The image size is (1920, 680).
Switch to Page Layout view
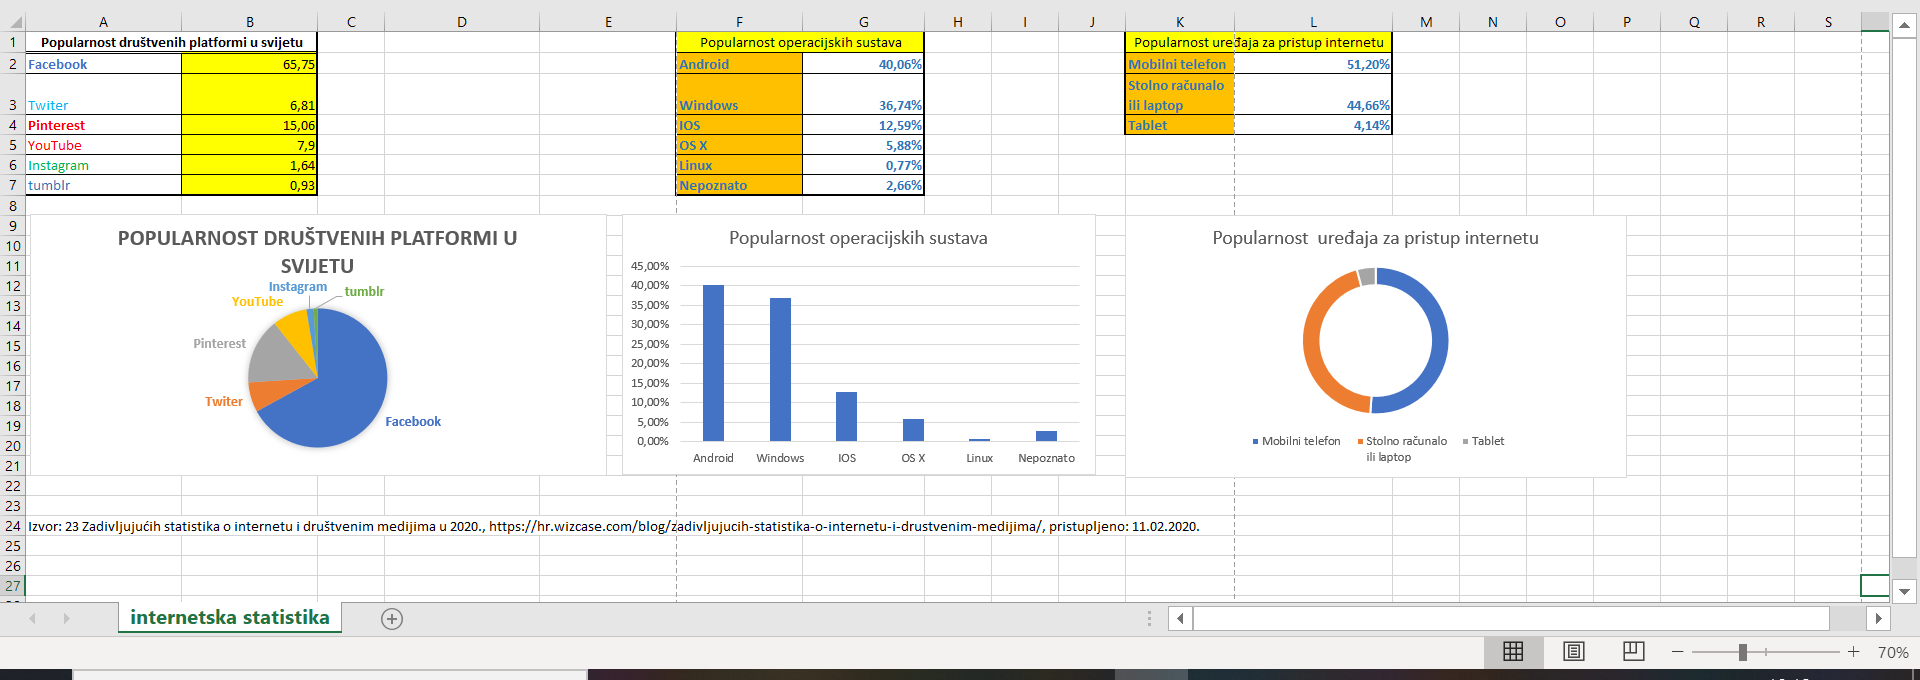coord(1573,652)
